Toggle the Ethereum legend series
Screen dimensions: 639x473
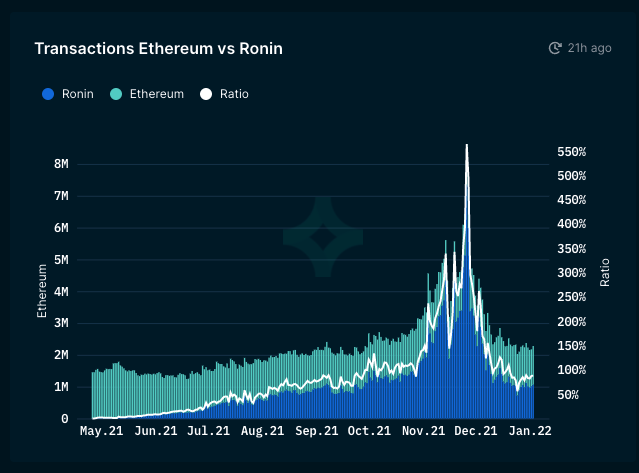pyautogui.click(x=147, y=94)
